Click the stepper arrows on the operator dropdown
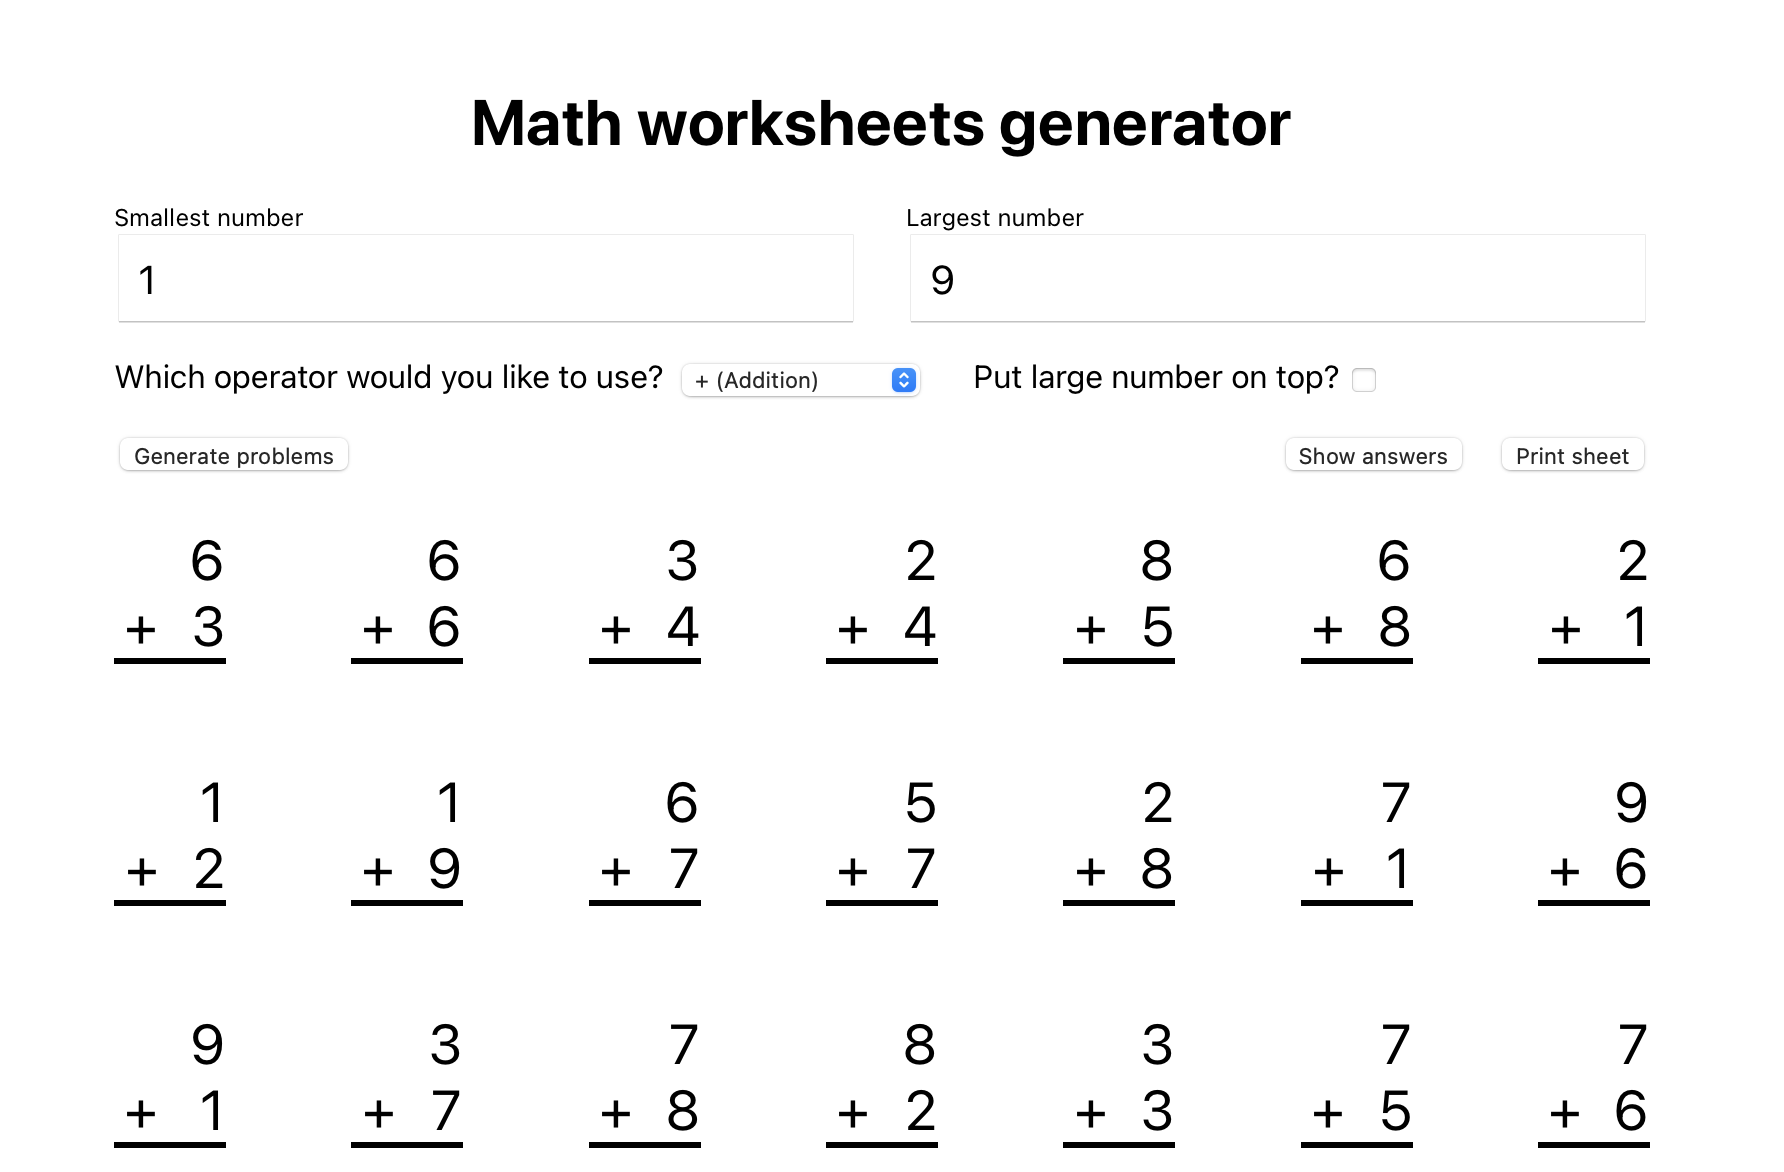This screenshot has width=1784, height=1172. click(903, 380)
